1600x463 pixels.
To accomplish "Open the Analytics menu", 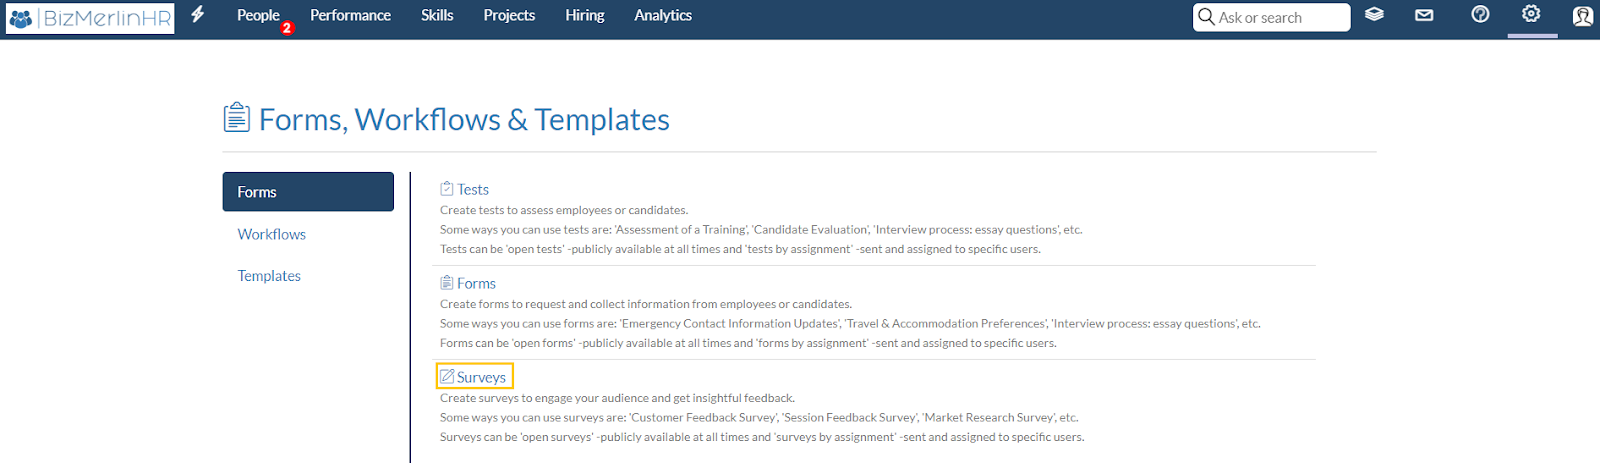I will pyautogui.click(x=663, y=15).
